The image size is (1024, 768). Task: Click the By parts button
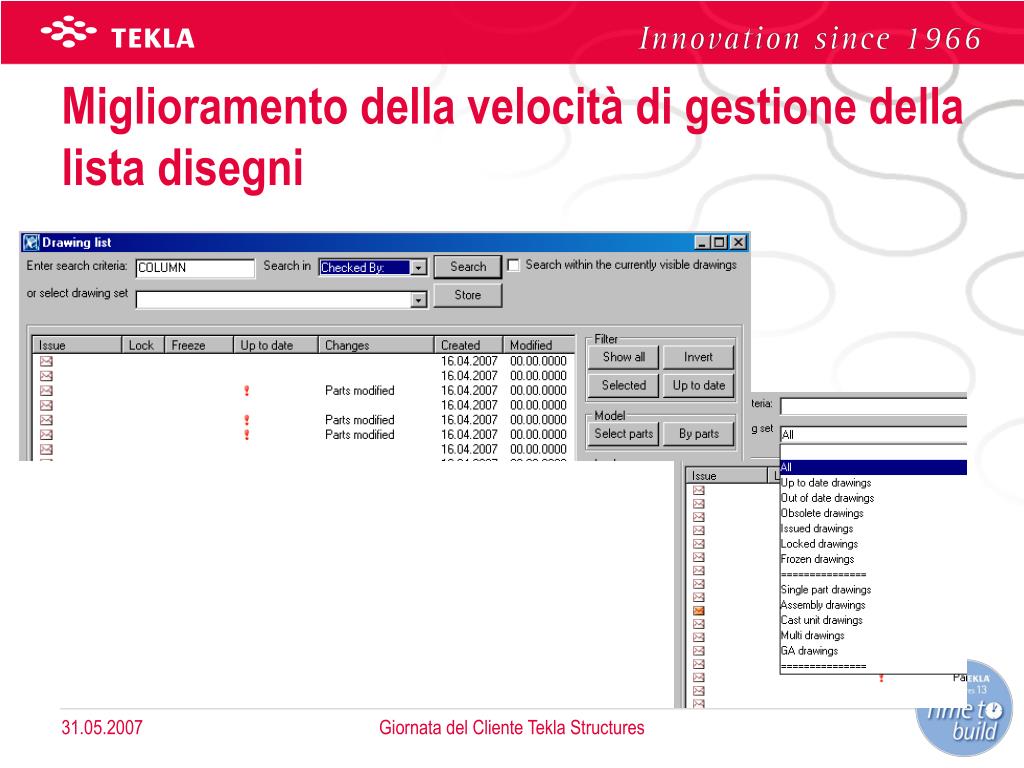click(698, 434)
